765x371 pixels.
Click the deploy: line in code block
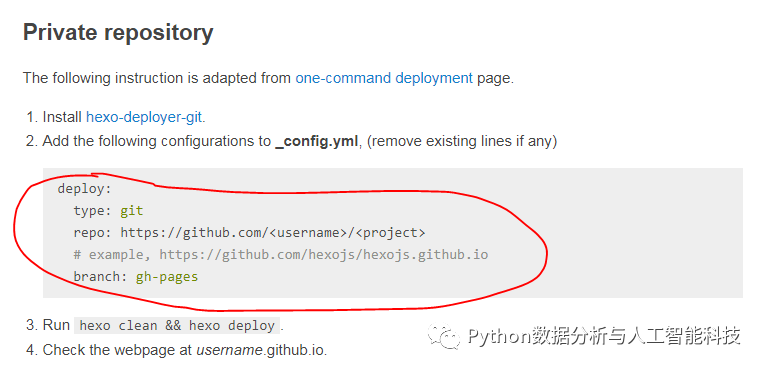(x=85, y=188)
